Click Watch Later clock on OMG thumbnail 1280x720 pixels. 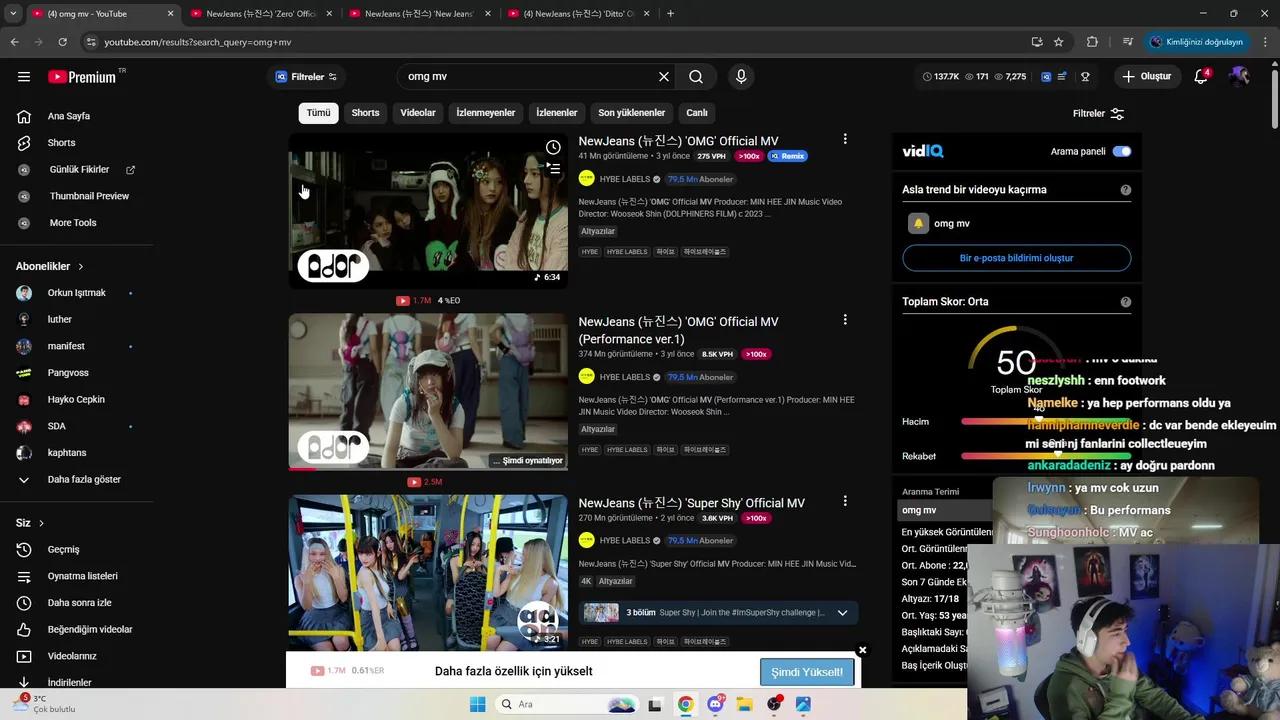pyautogui.click(x=553, y=148)
